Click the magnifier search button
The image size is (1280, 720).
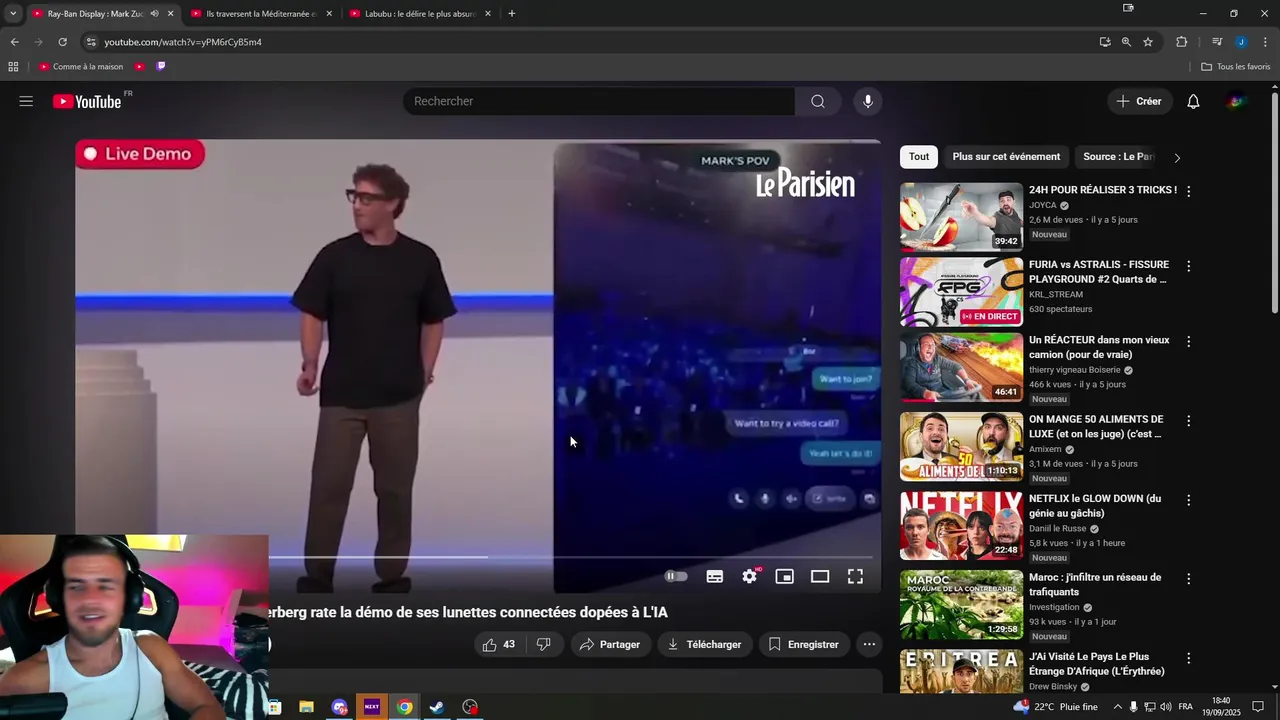pos(818,101)
